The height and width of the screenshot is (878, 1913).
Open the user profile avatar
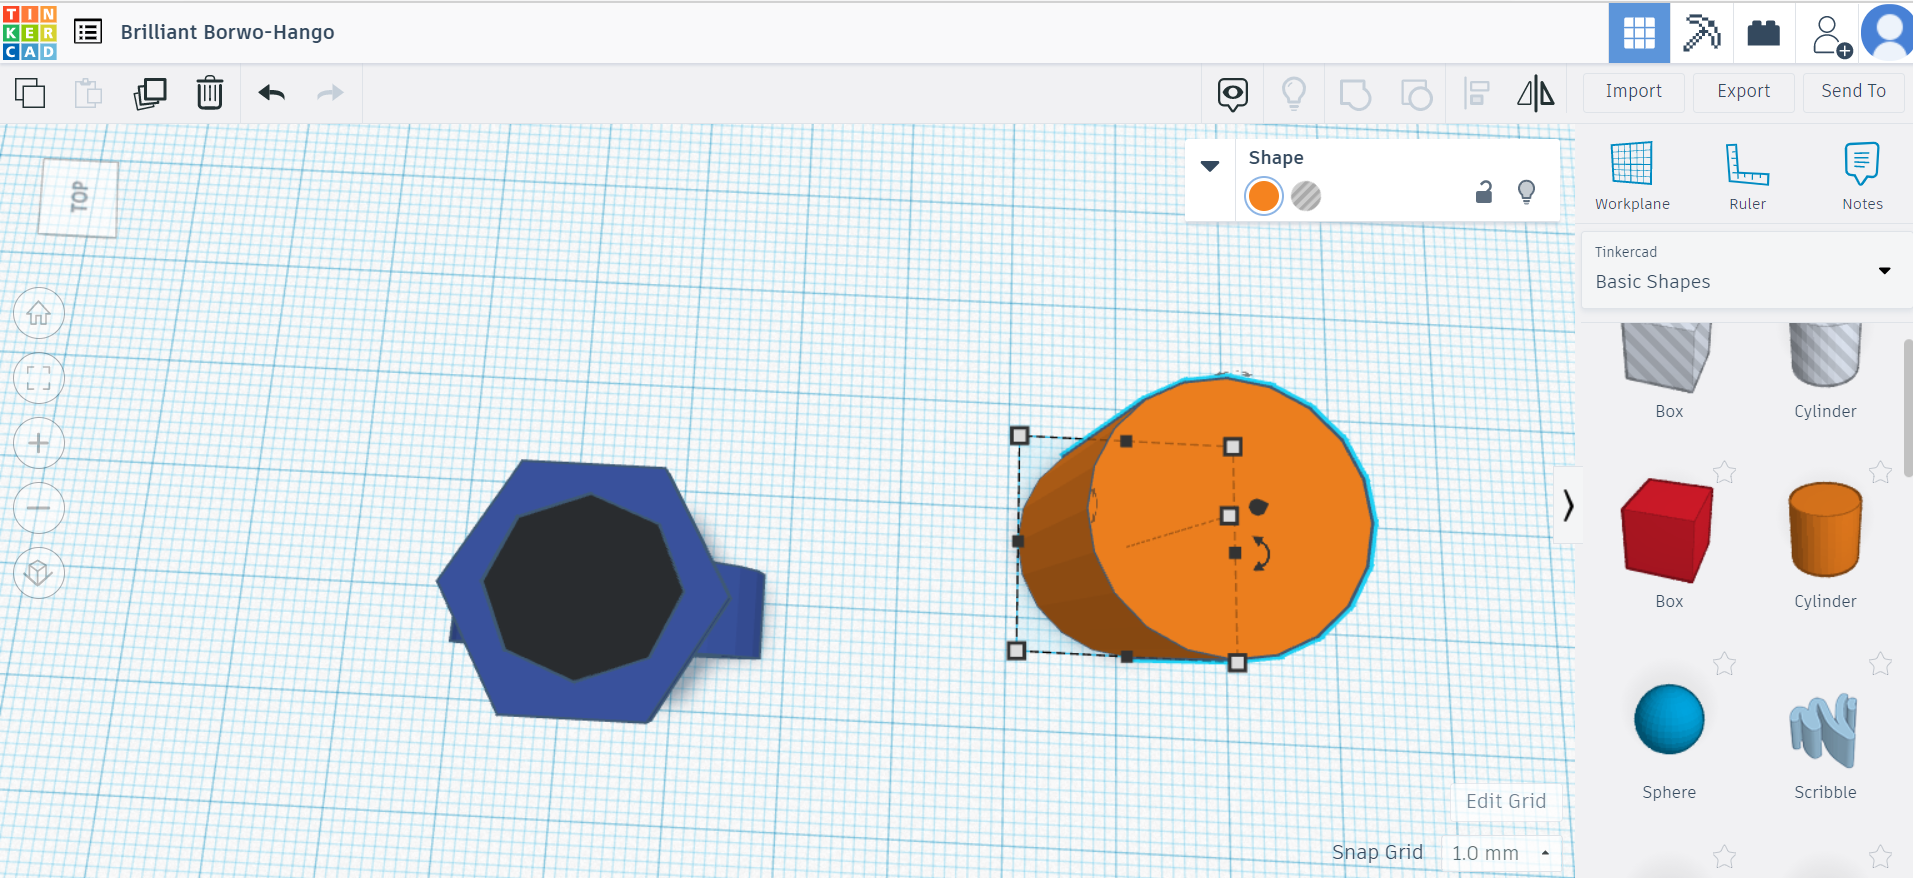click(1889, 33)
